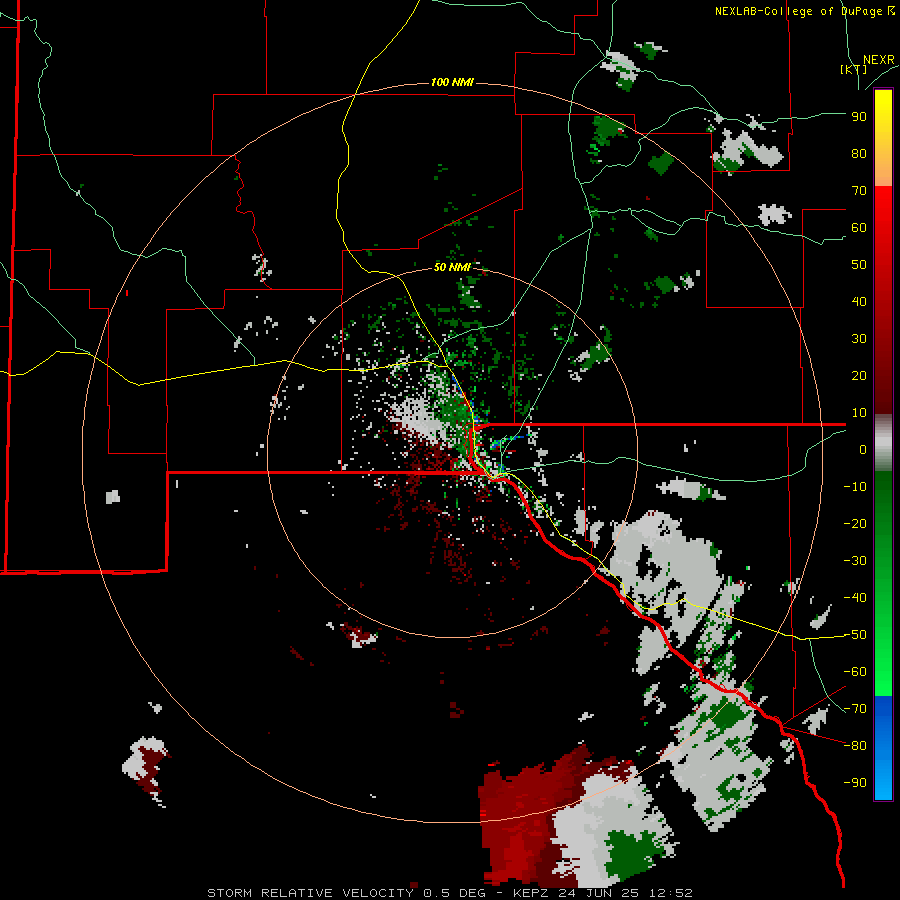Click the green echo patch at bottom right
The height and width of the screenshot is (900, 900).
tap(631, 855)
